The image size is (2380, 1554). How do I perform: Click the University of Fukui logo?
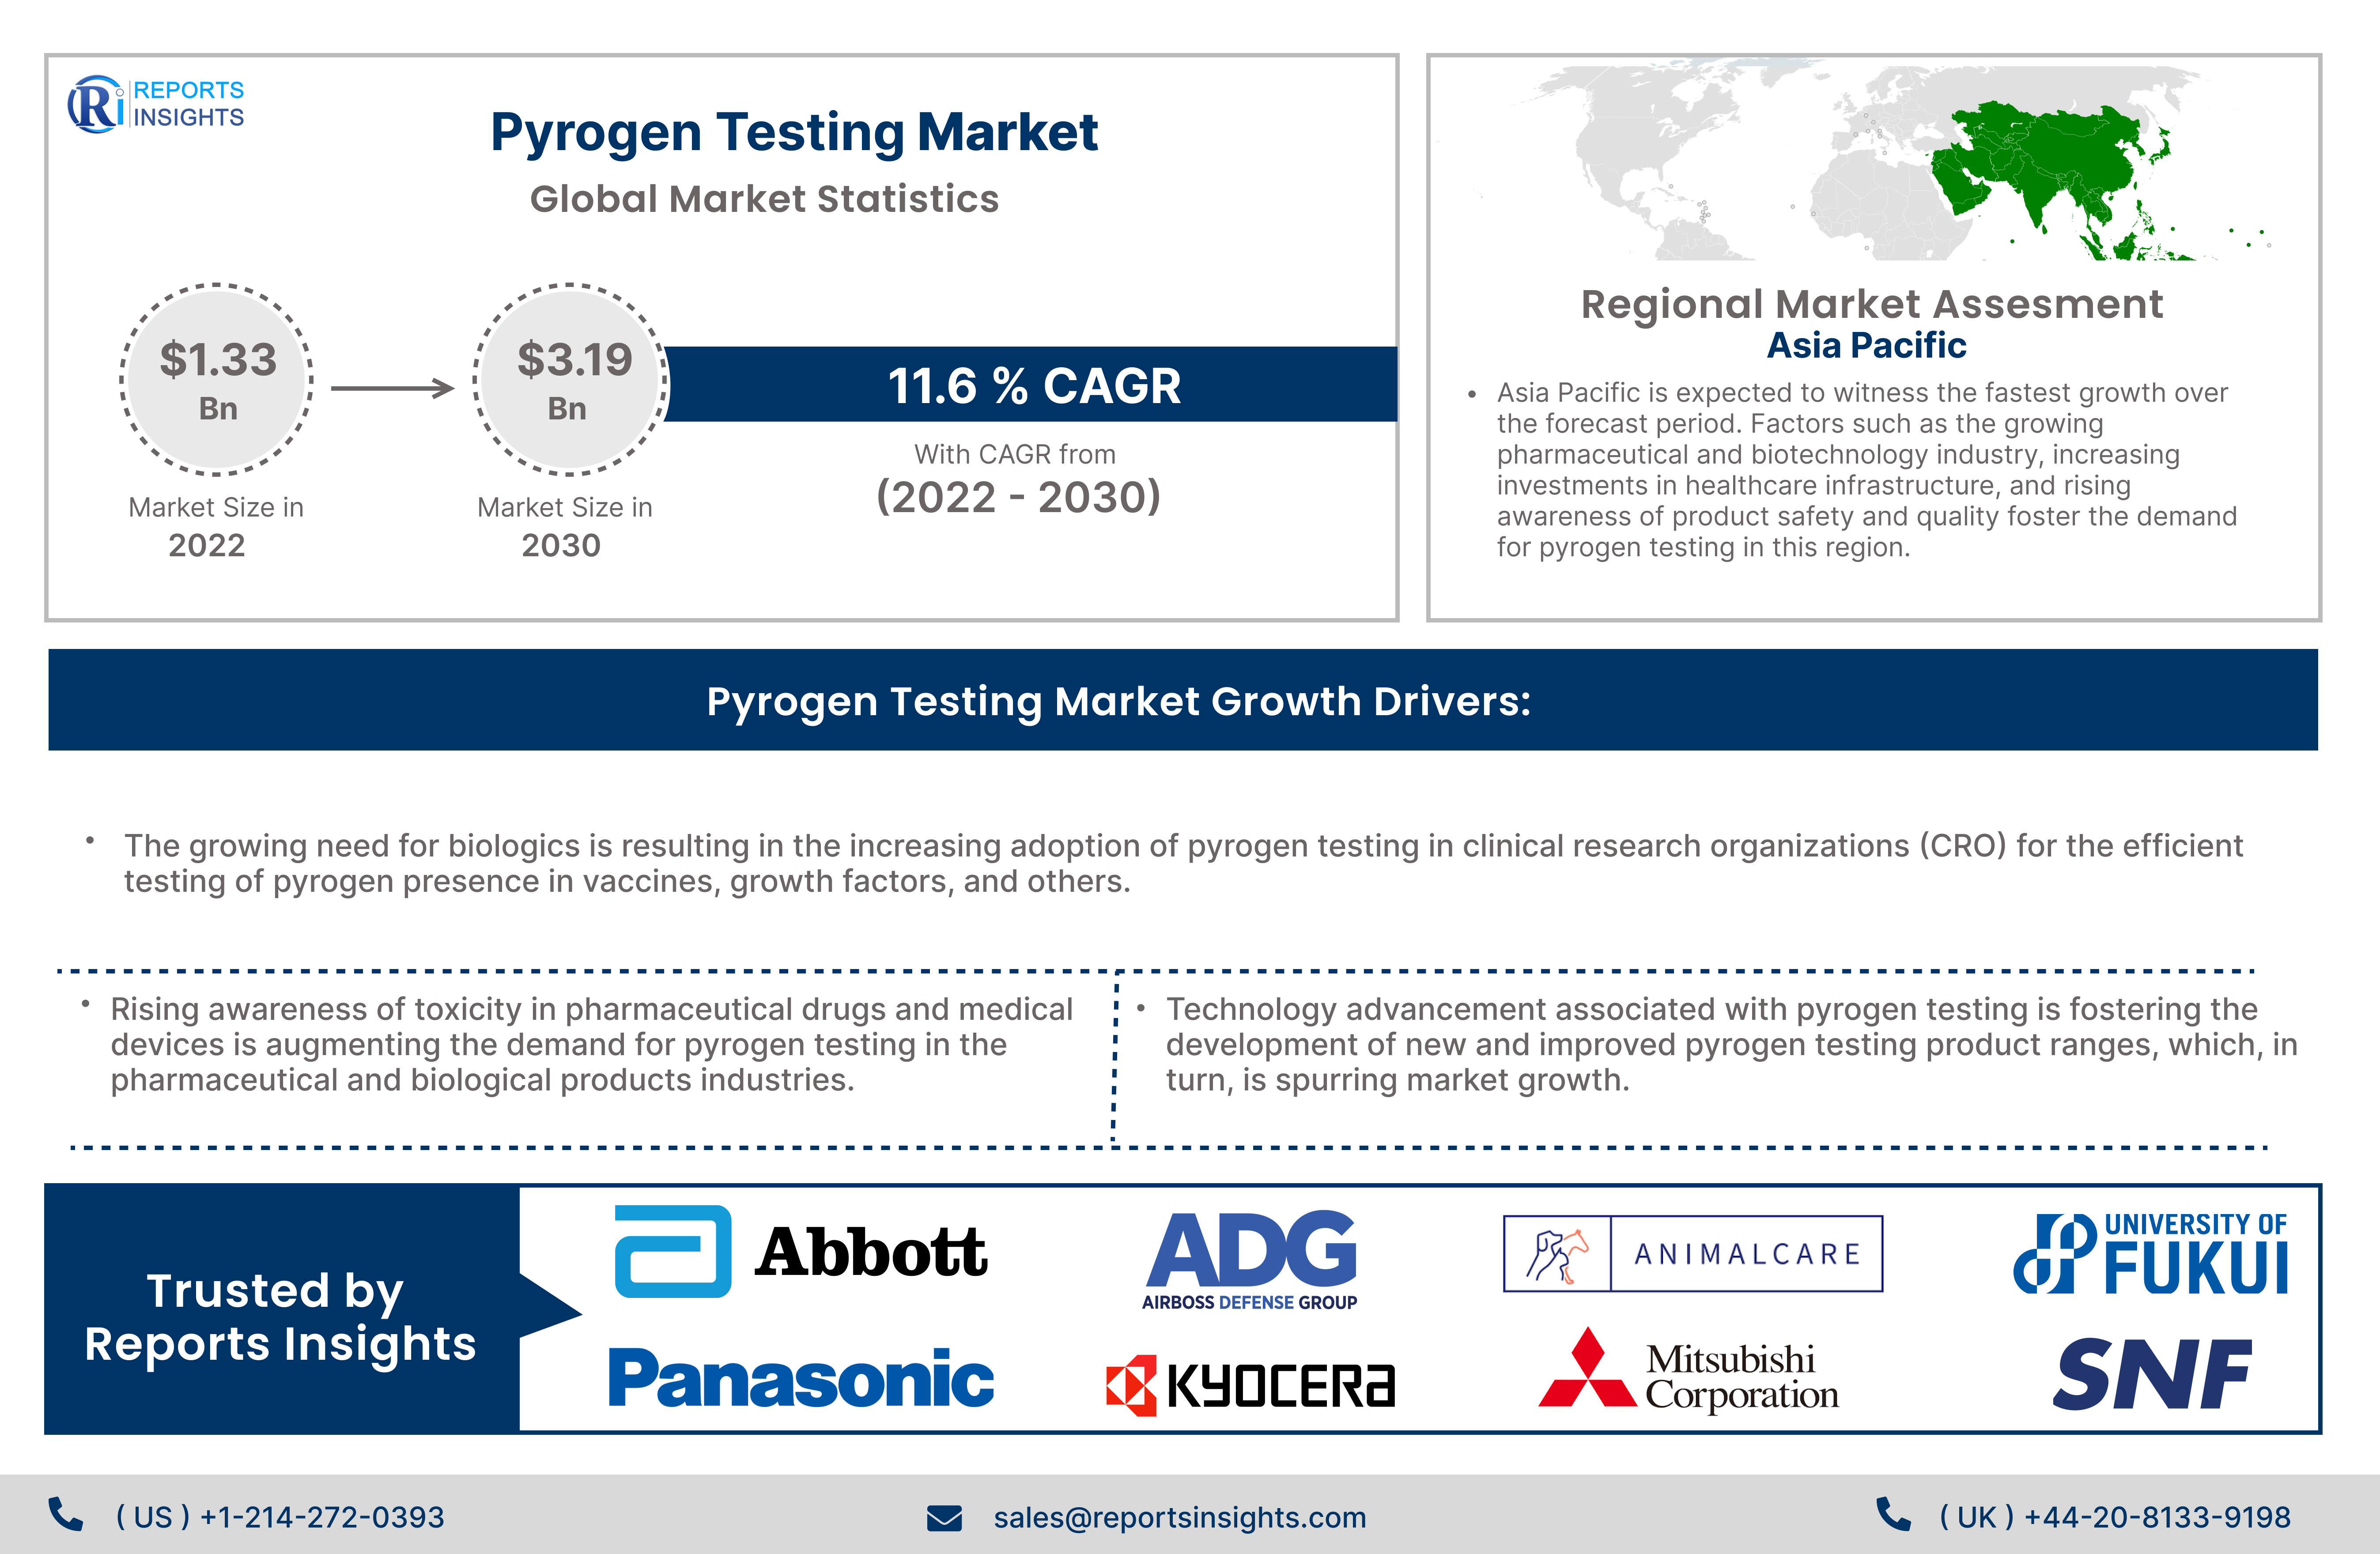2150,1253
